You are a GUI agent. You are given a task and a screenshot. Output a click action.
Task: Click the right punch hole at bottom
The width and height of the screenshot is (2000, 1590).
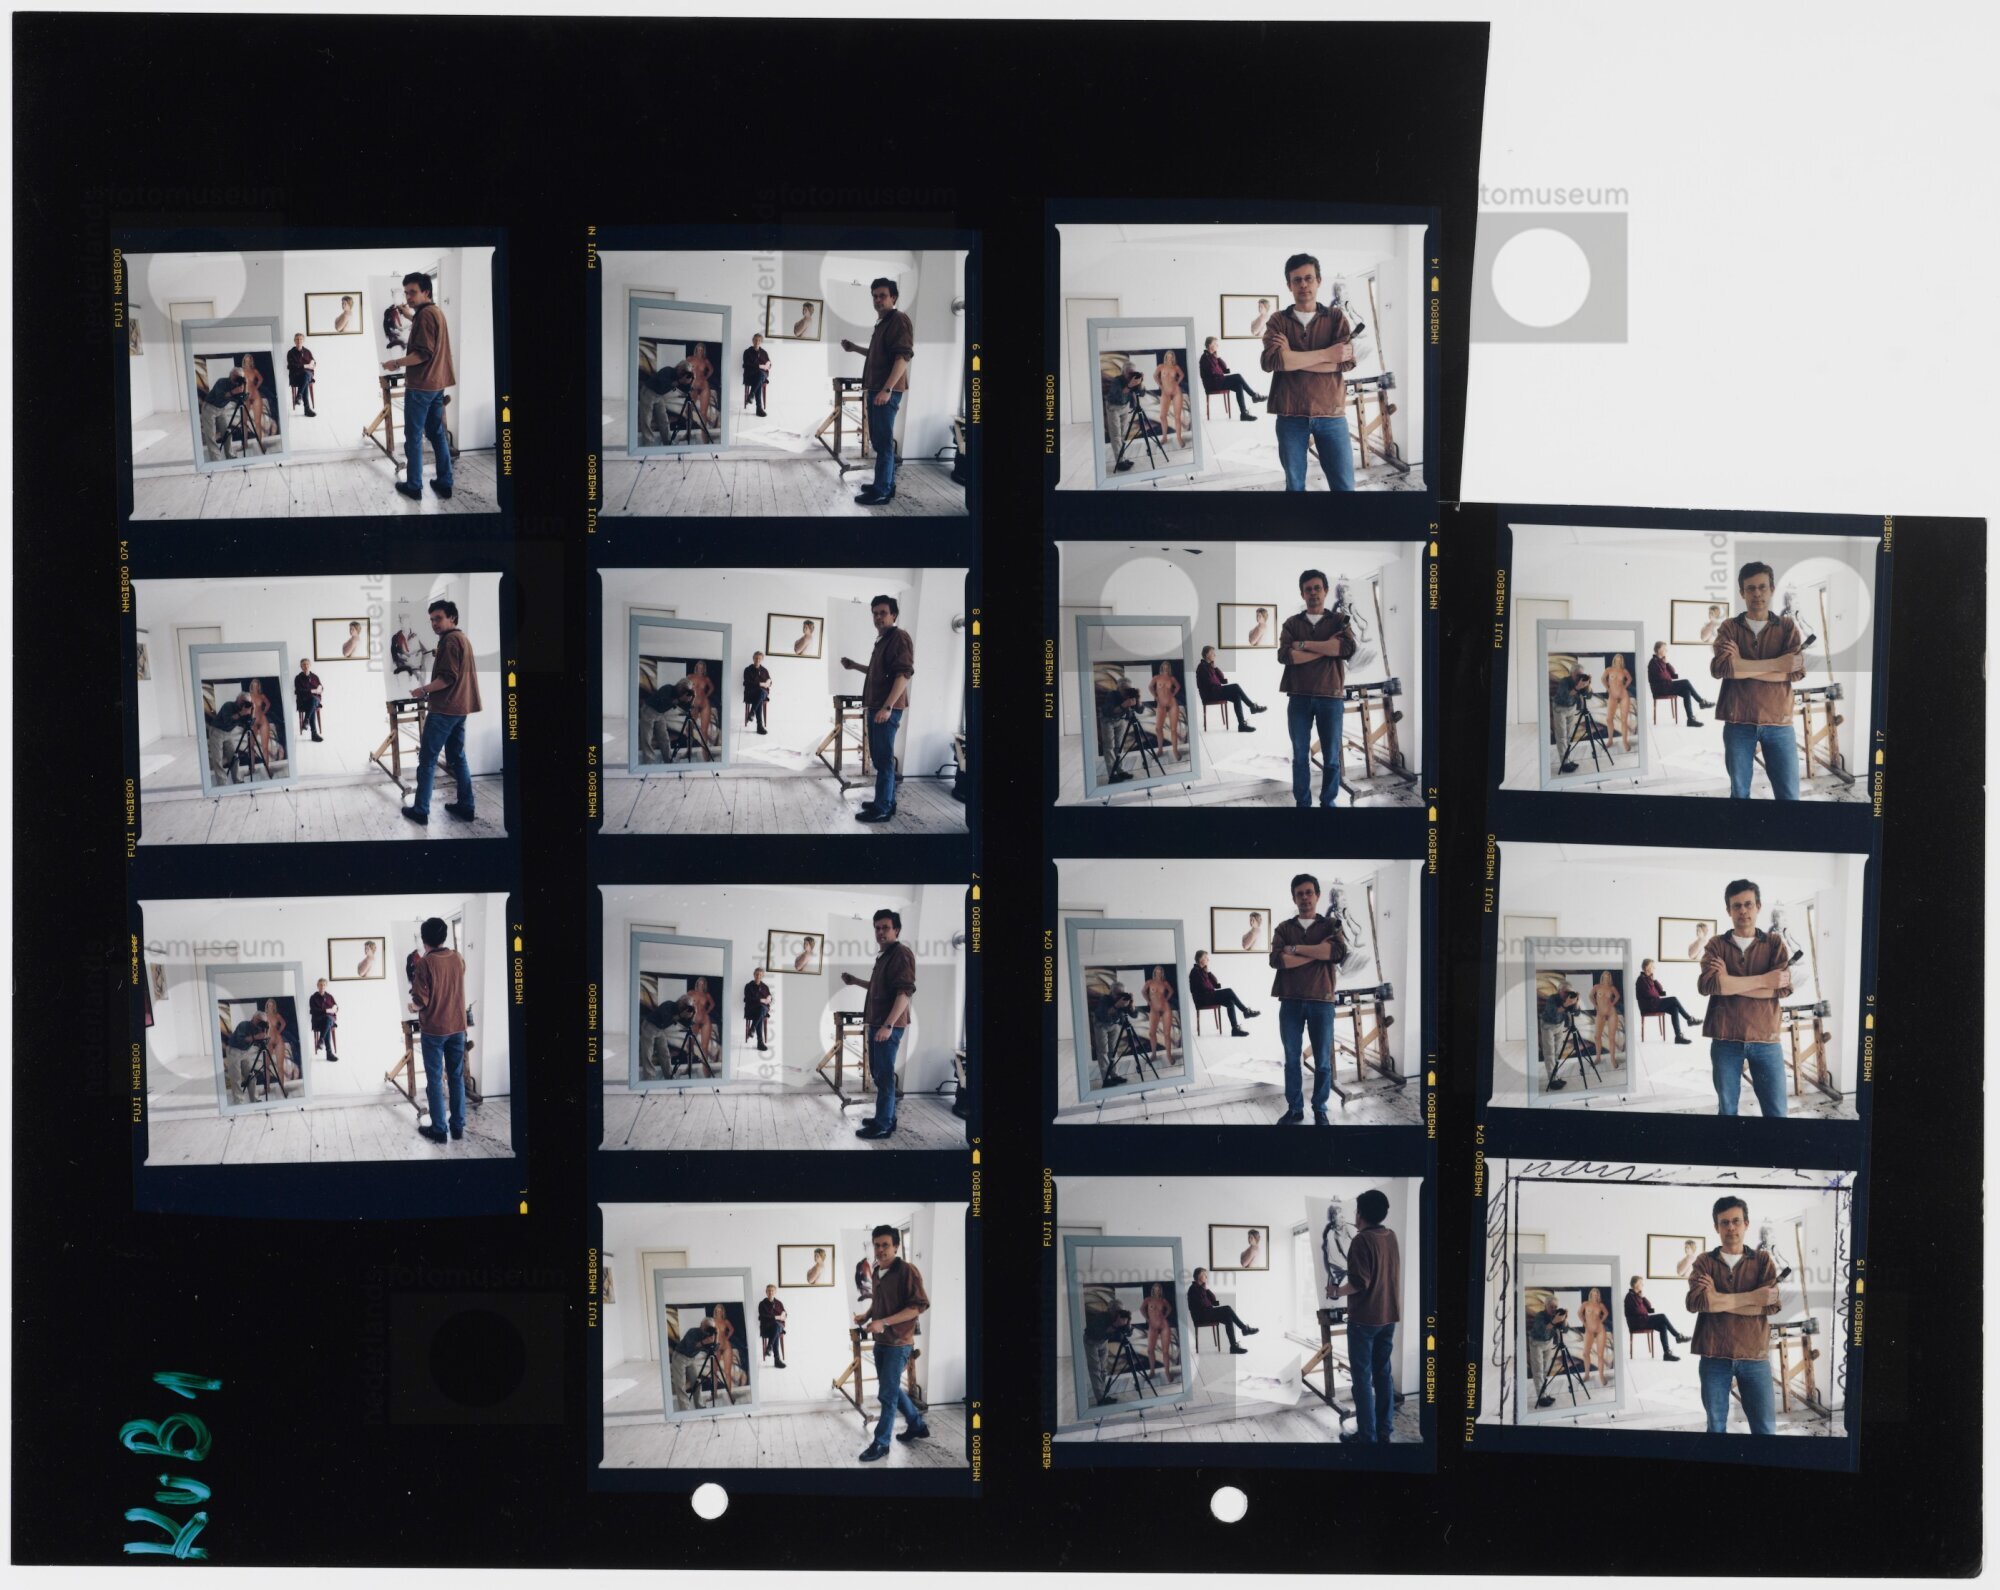pos(1228,1505)
